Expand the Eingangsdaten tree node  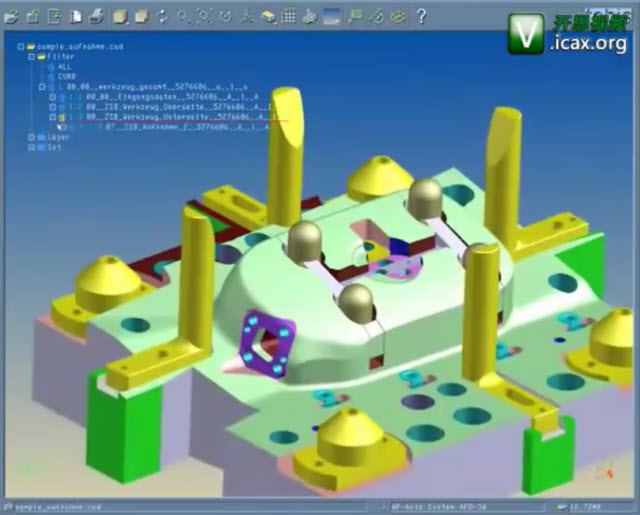tap(53, 97)
